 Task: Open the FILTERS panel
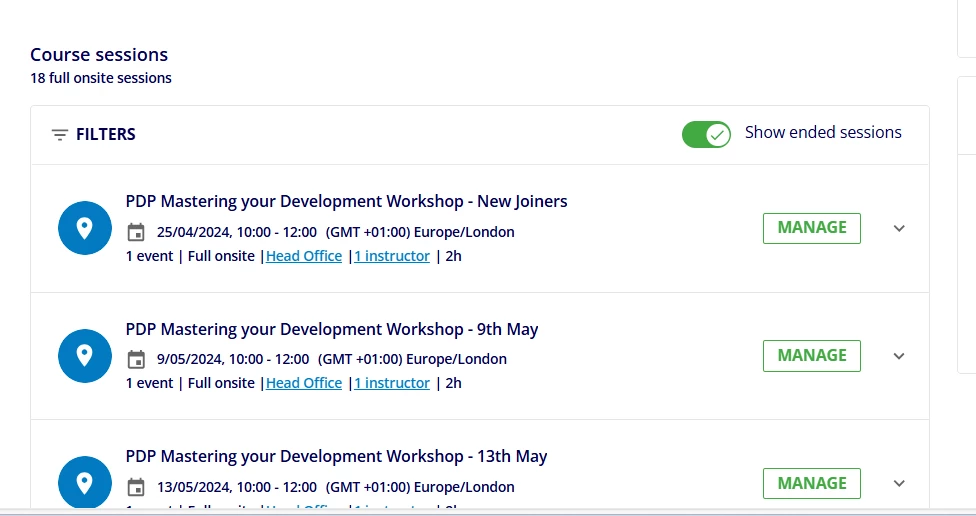[x=105, y=135]
